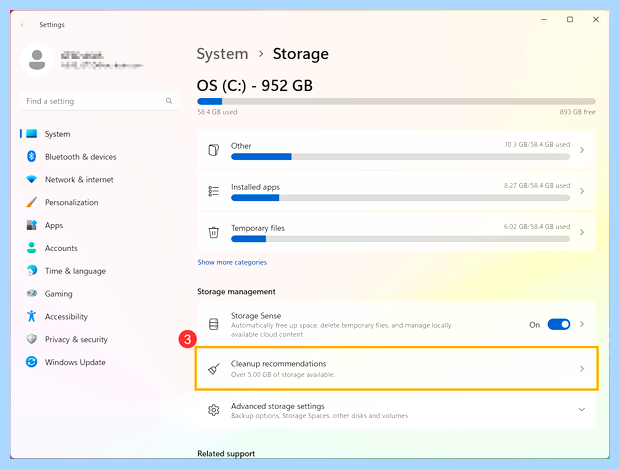Click the user profile avatar
This screenshot has width=620, height=469.
tap(37, 60)
